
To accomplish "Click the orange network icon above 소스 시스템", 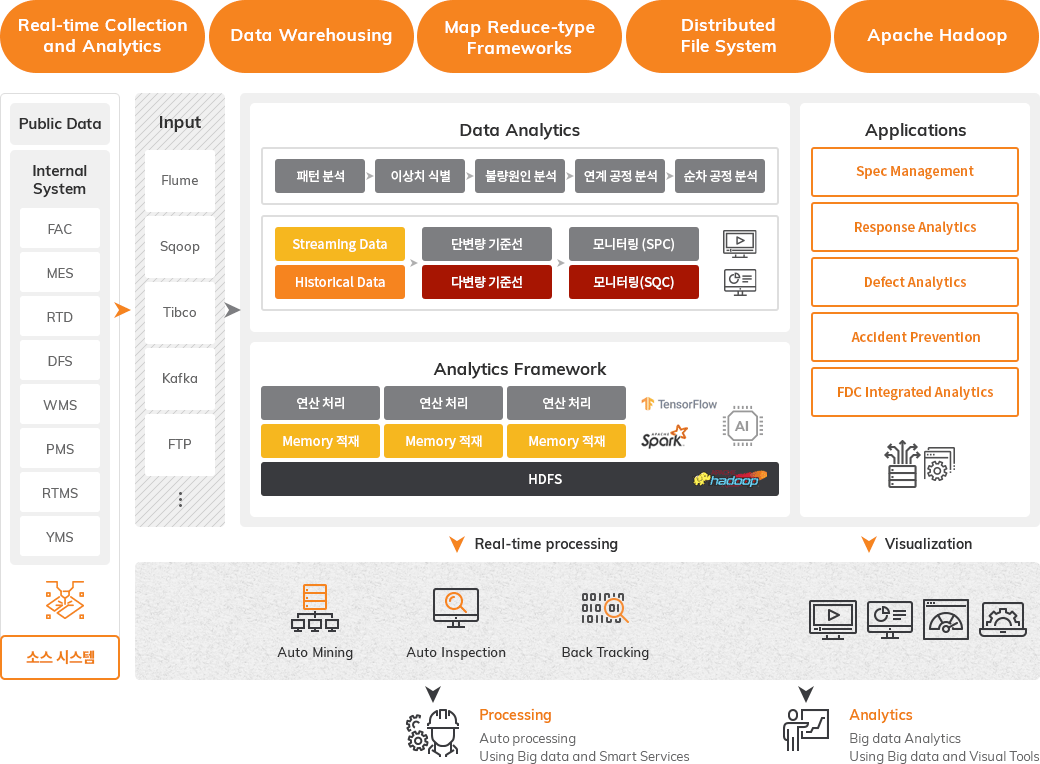I will (x=64, y=601).
